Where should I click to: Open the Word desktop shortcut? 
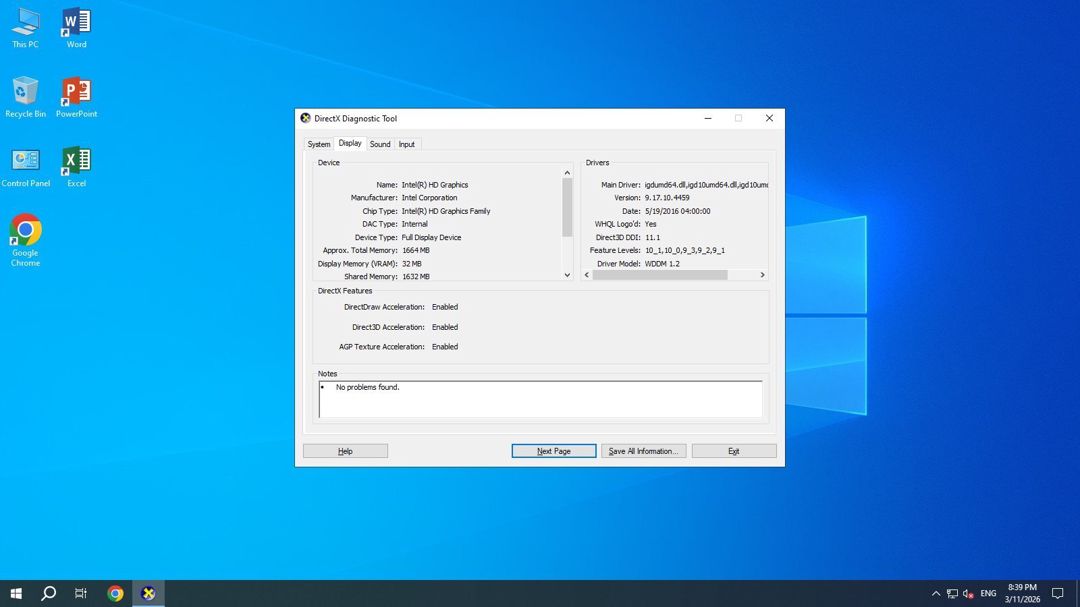[76, 28]
